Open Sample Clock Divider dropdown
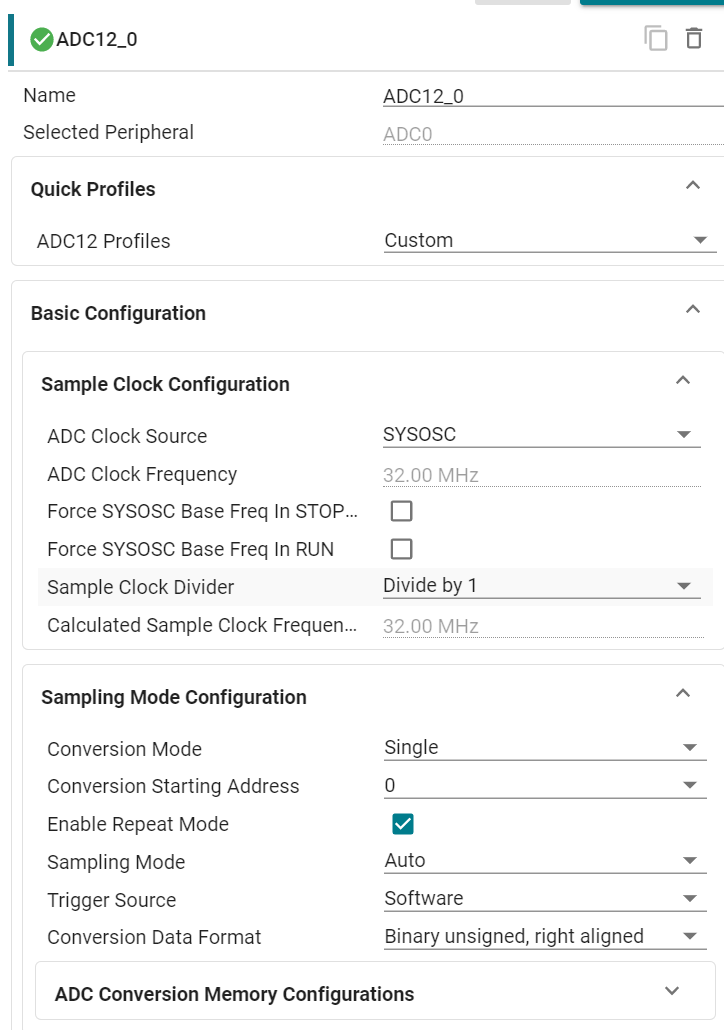This screenshot has height=1030, width=724. pos(542,586)
